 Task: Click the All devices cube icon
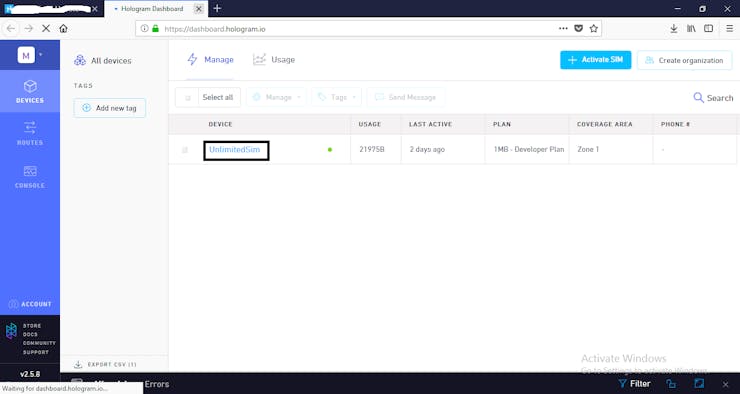coord(80,60)
